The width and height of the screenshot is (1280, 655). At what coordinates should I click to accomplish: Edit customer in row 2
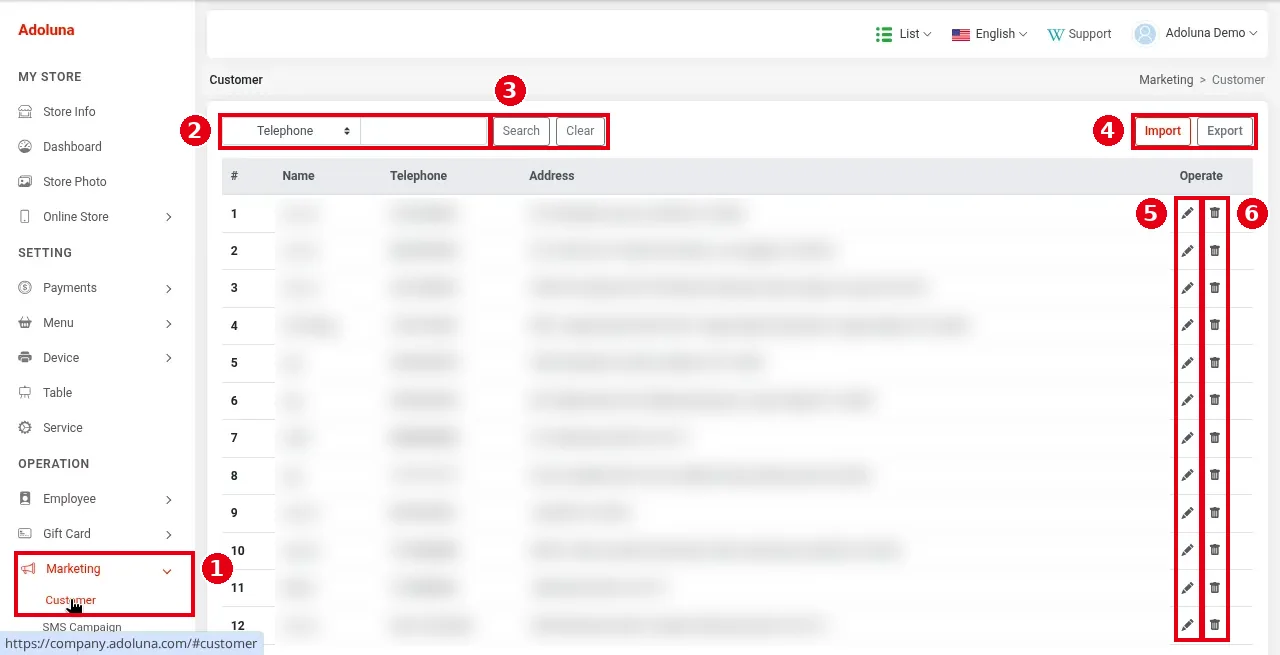click(x=1187, y=250)
